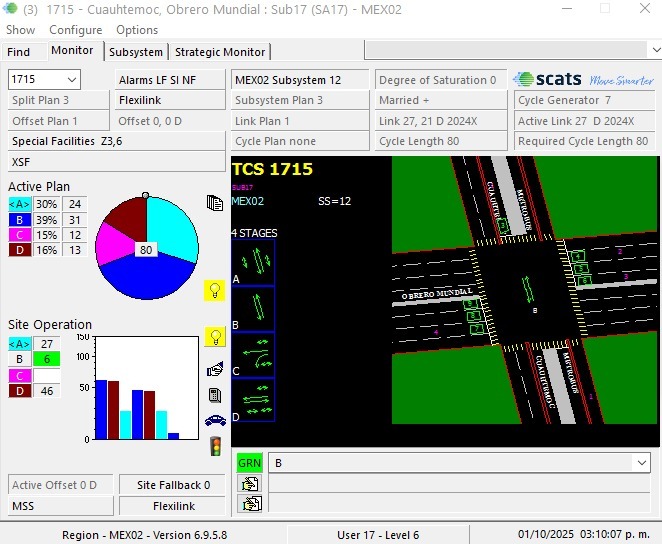
Task: Expand the top-right empty combo box arrow
Action: tap(656, 50)
